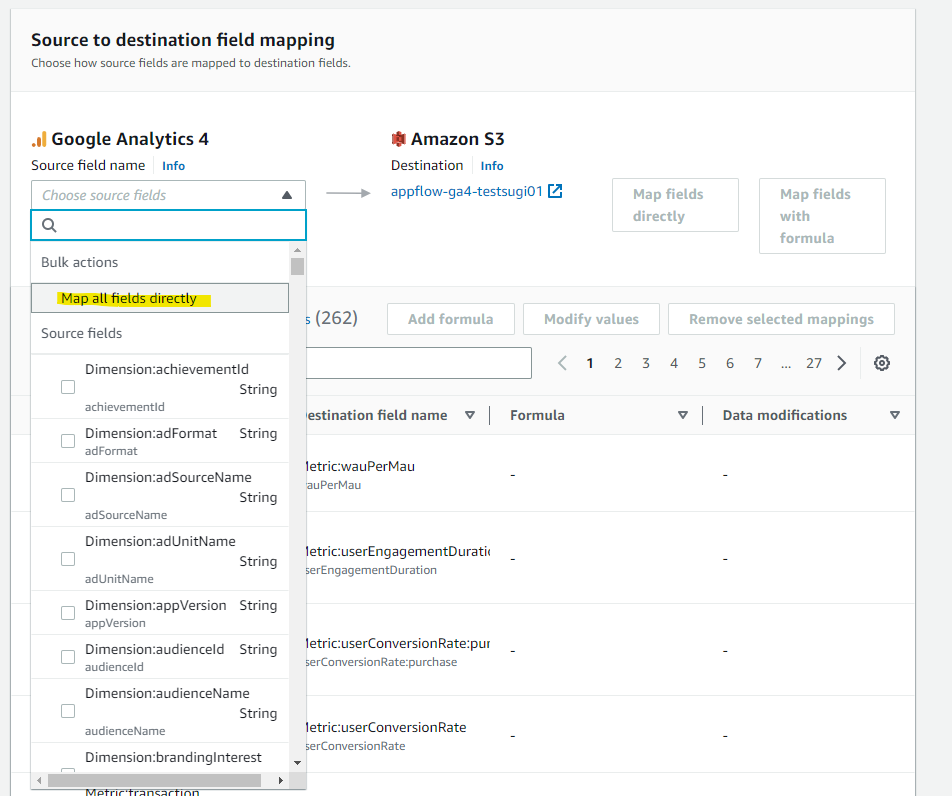Click scroll up arrow in source fields list
Viewport: 952px width, 796px height.
tap(297, 250)
